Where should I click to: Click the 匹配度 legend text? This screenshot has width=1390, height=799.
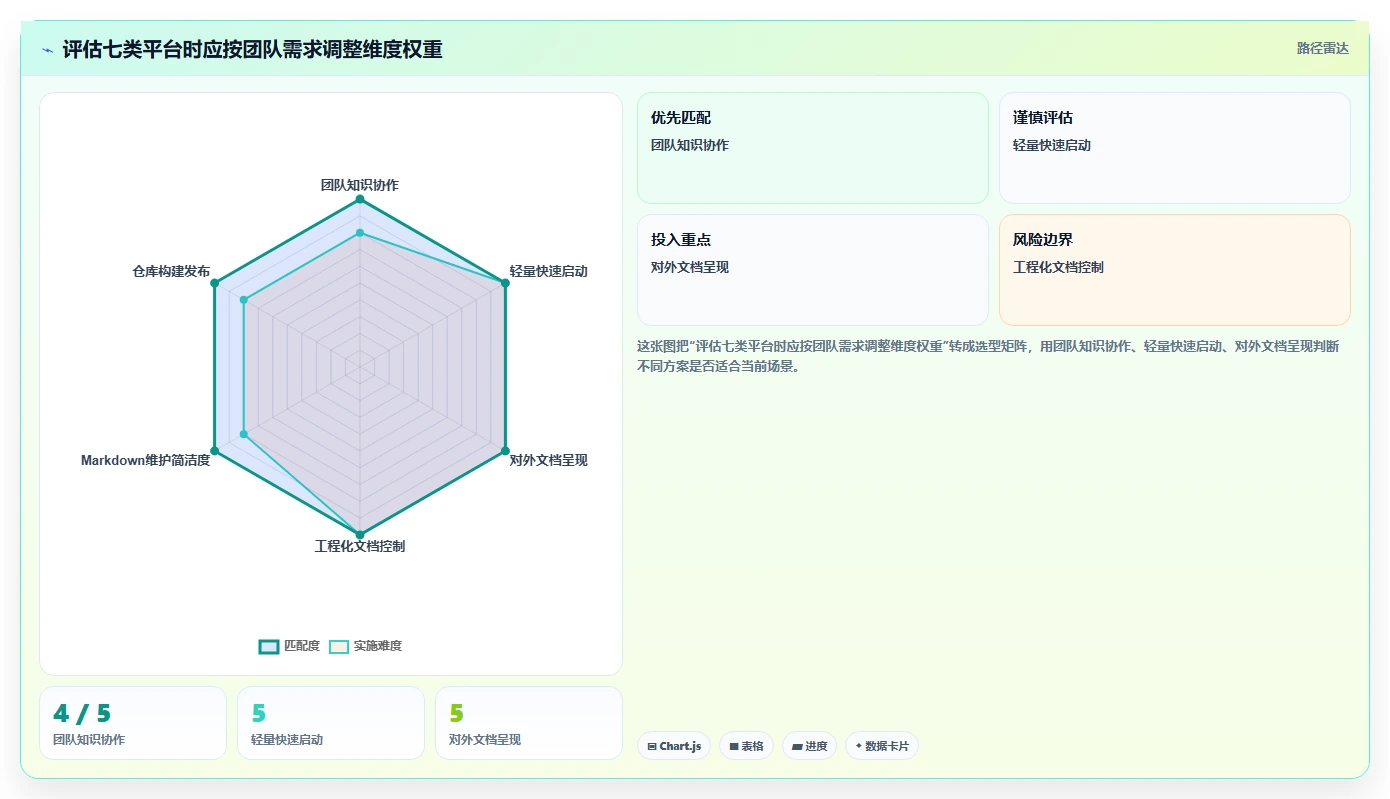302,646
